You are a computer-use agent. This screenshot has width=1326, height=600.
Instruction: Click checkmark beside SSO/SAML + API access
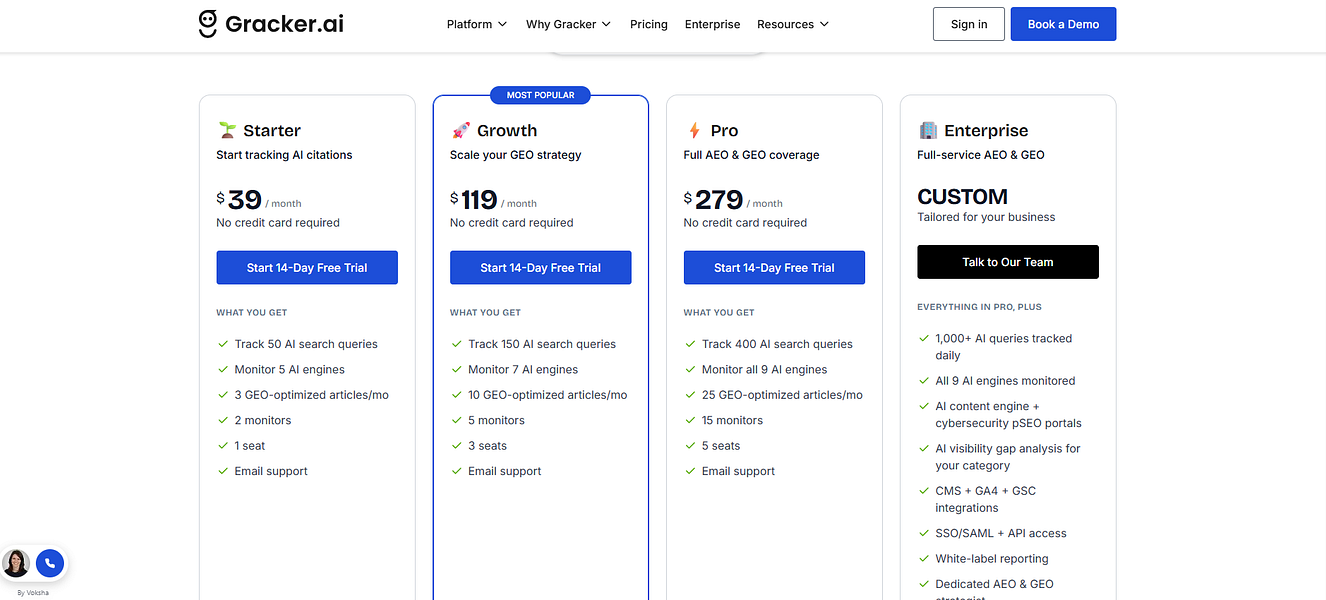pos(925,533)
